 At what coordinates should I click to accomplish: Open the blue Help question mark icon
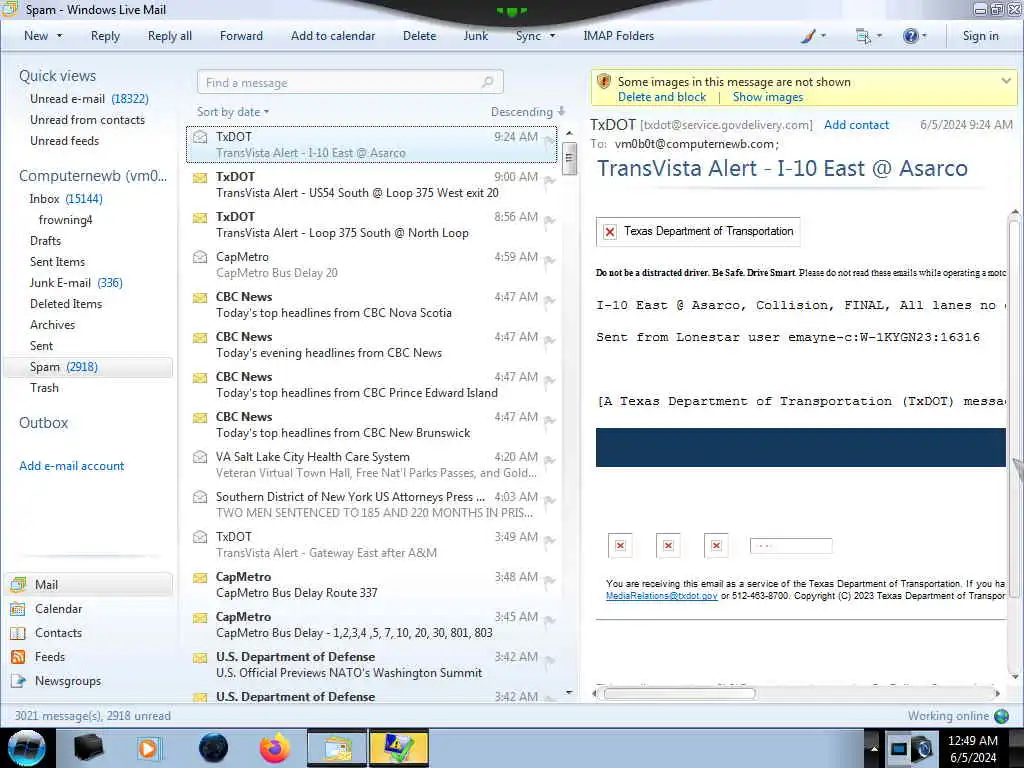coord(910,36)
